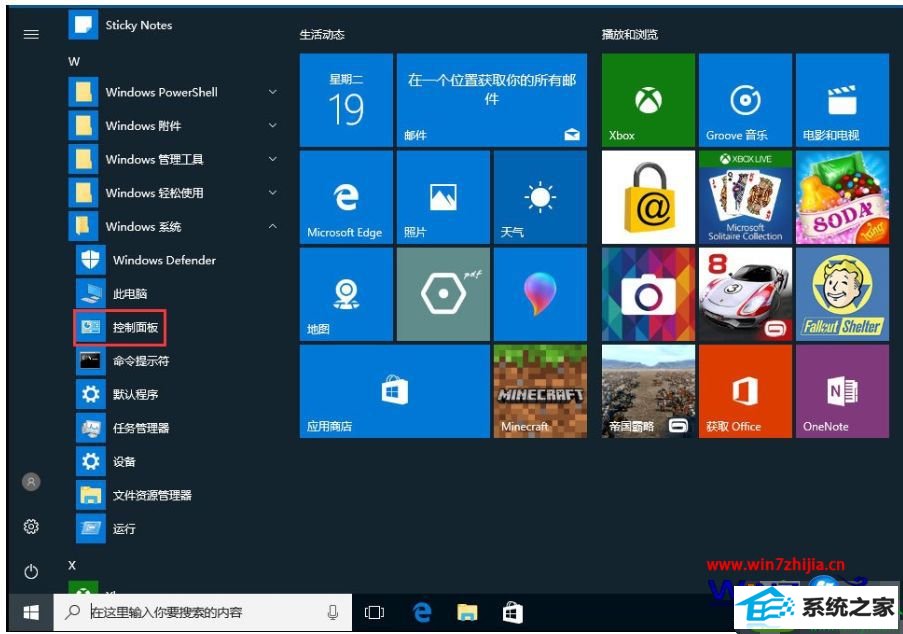Viewport: 903px width, 634px height.
Task: Launch the Candy Crush Soda tile
Action: pos(843,198)
